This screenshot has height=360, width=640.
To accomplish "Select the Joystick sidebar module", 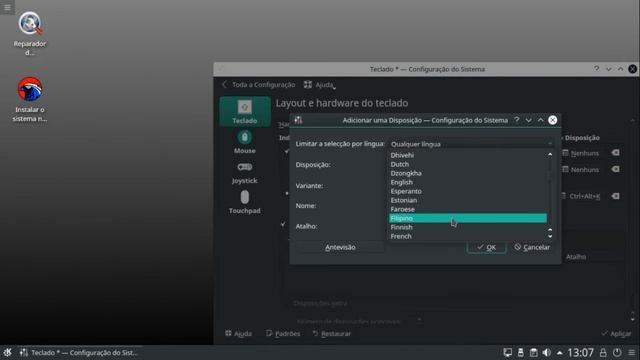I will [x=244, y=172].
